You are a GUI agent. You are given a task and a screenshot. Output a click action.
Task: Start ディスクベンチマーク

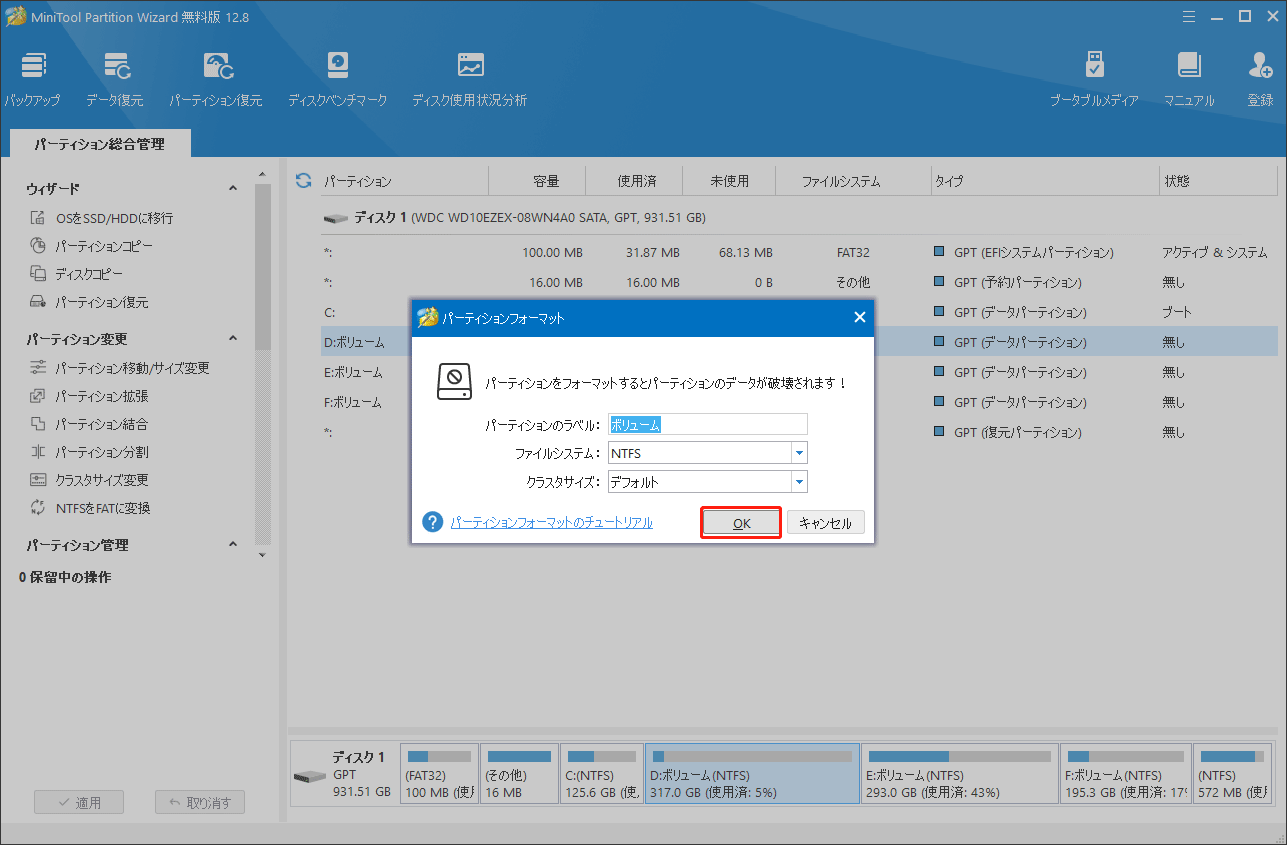[x=337, y=80]
